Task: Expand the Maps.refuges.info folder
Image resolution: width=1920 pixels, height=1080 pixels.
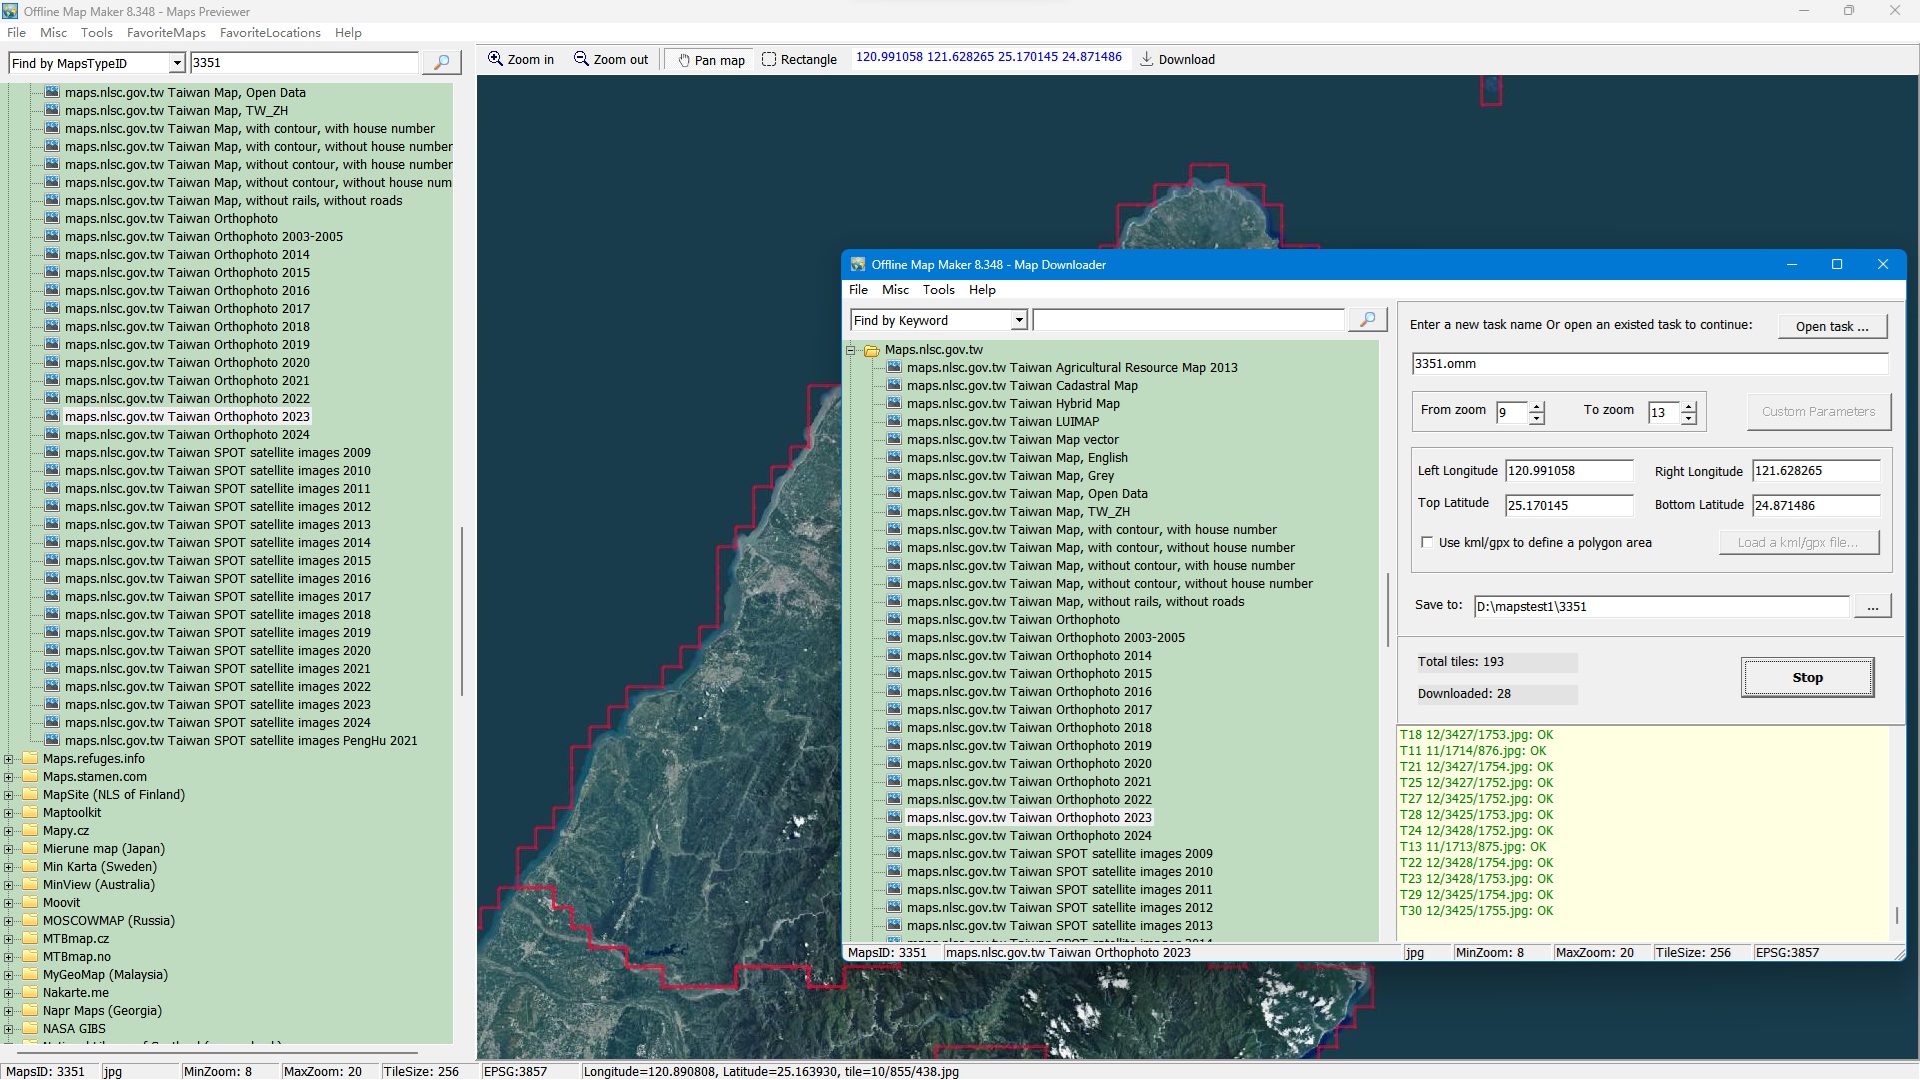Action: [x=9, y=759]
